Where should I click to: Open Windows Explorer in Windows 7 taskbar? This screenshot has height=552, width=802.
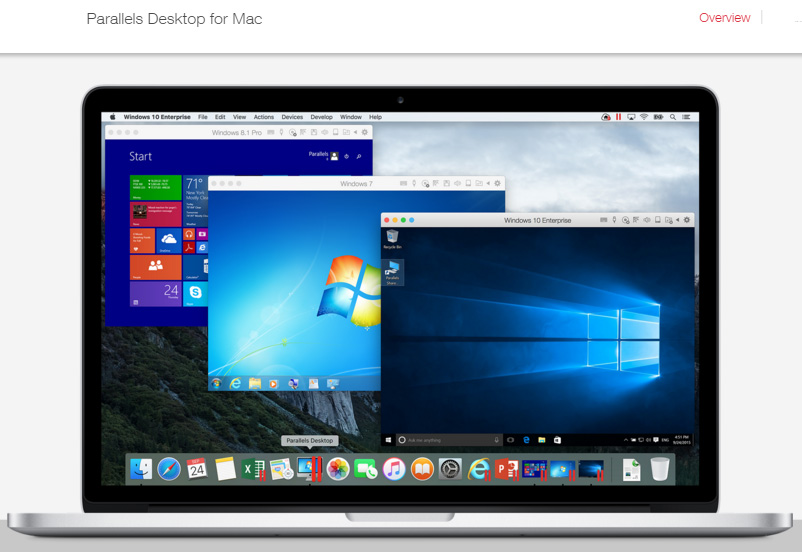pyautogui.click(x=255, y=383)
